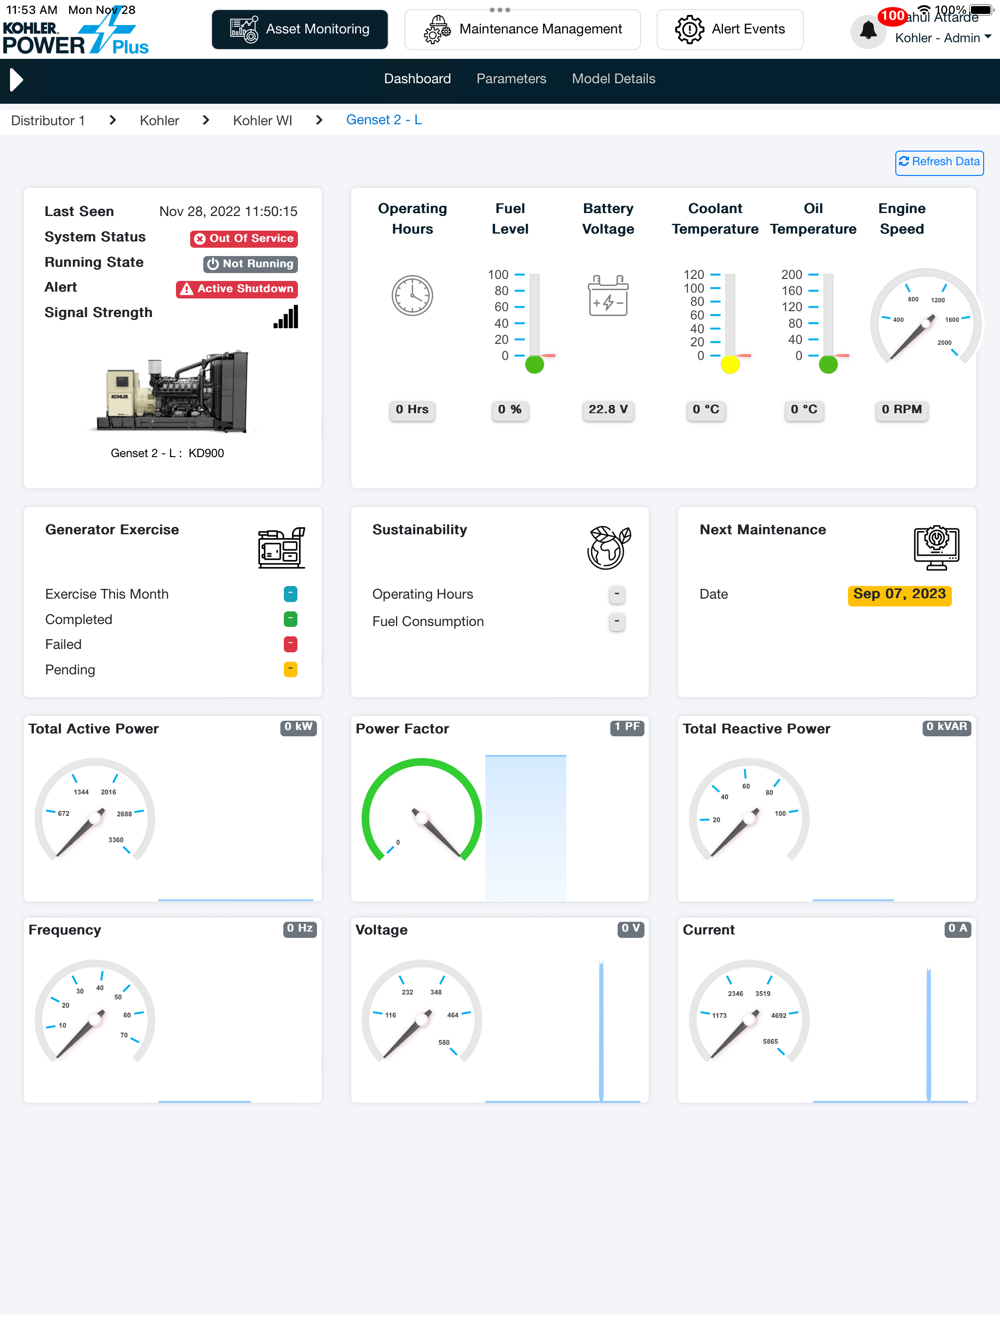
Task: Click the Kohler WI breadcrumb link
Action: (x=262, y=120)
